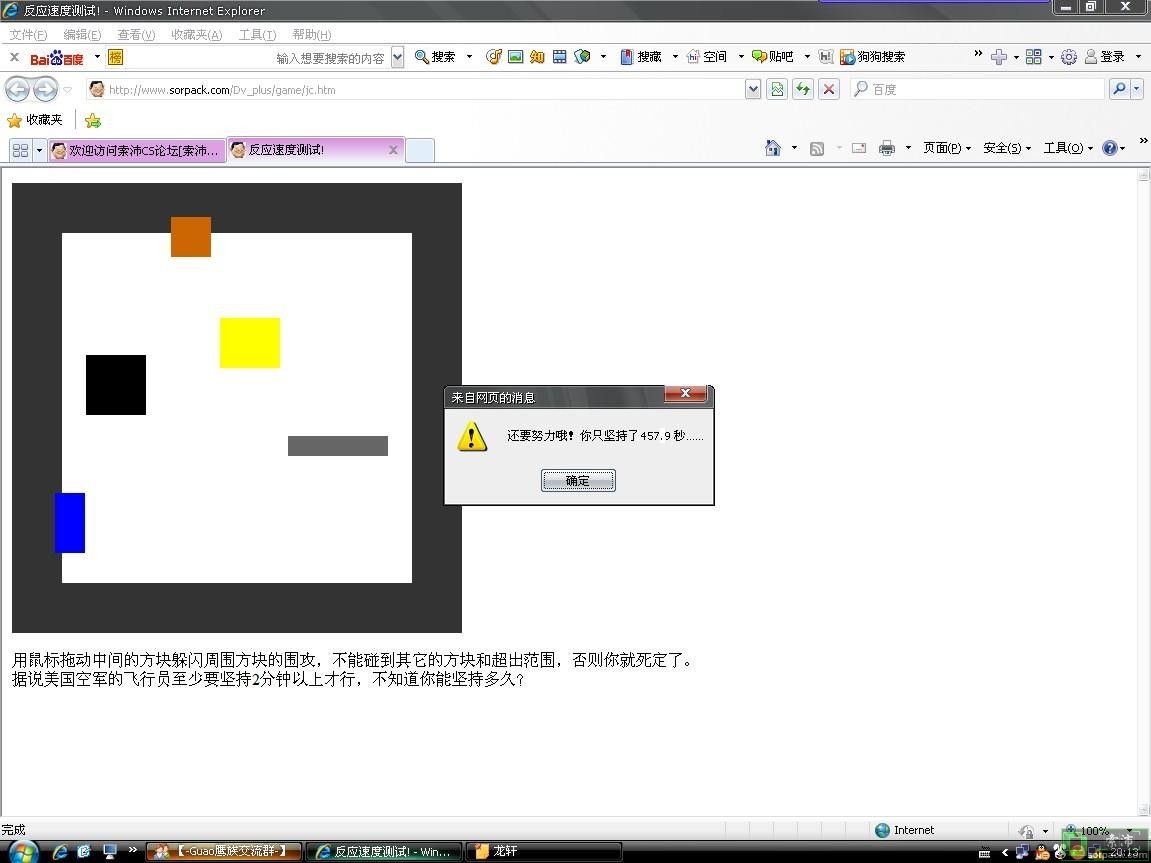Click the yellow square in the game
This screenshot has height=863, width=1151.
point(250,343)
